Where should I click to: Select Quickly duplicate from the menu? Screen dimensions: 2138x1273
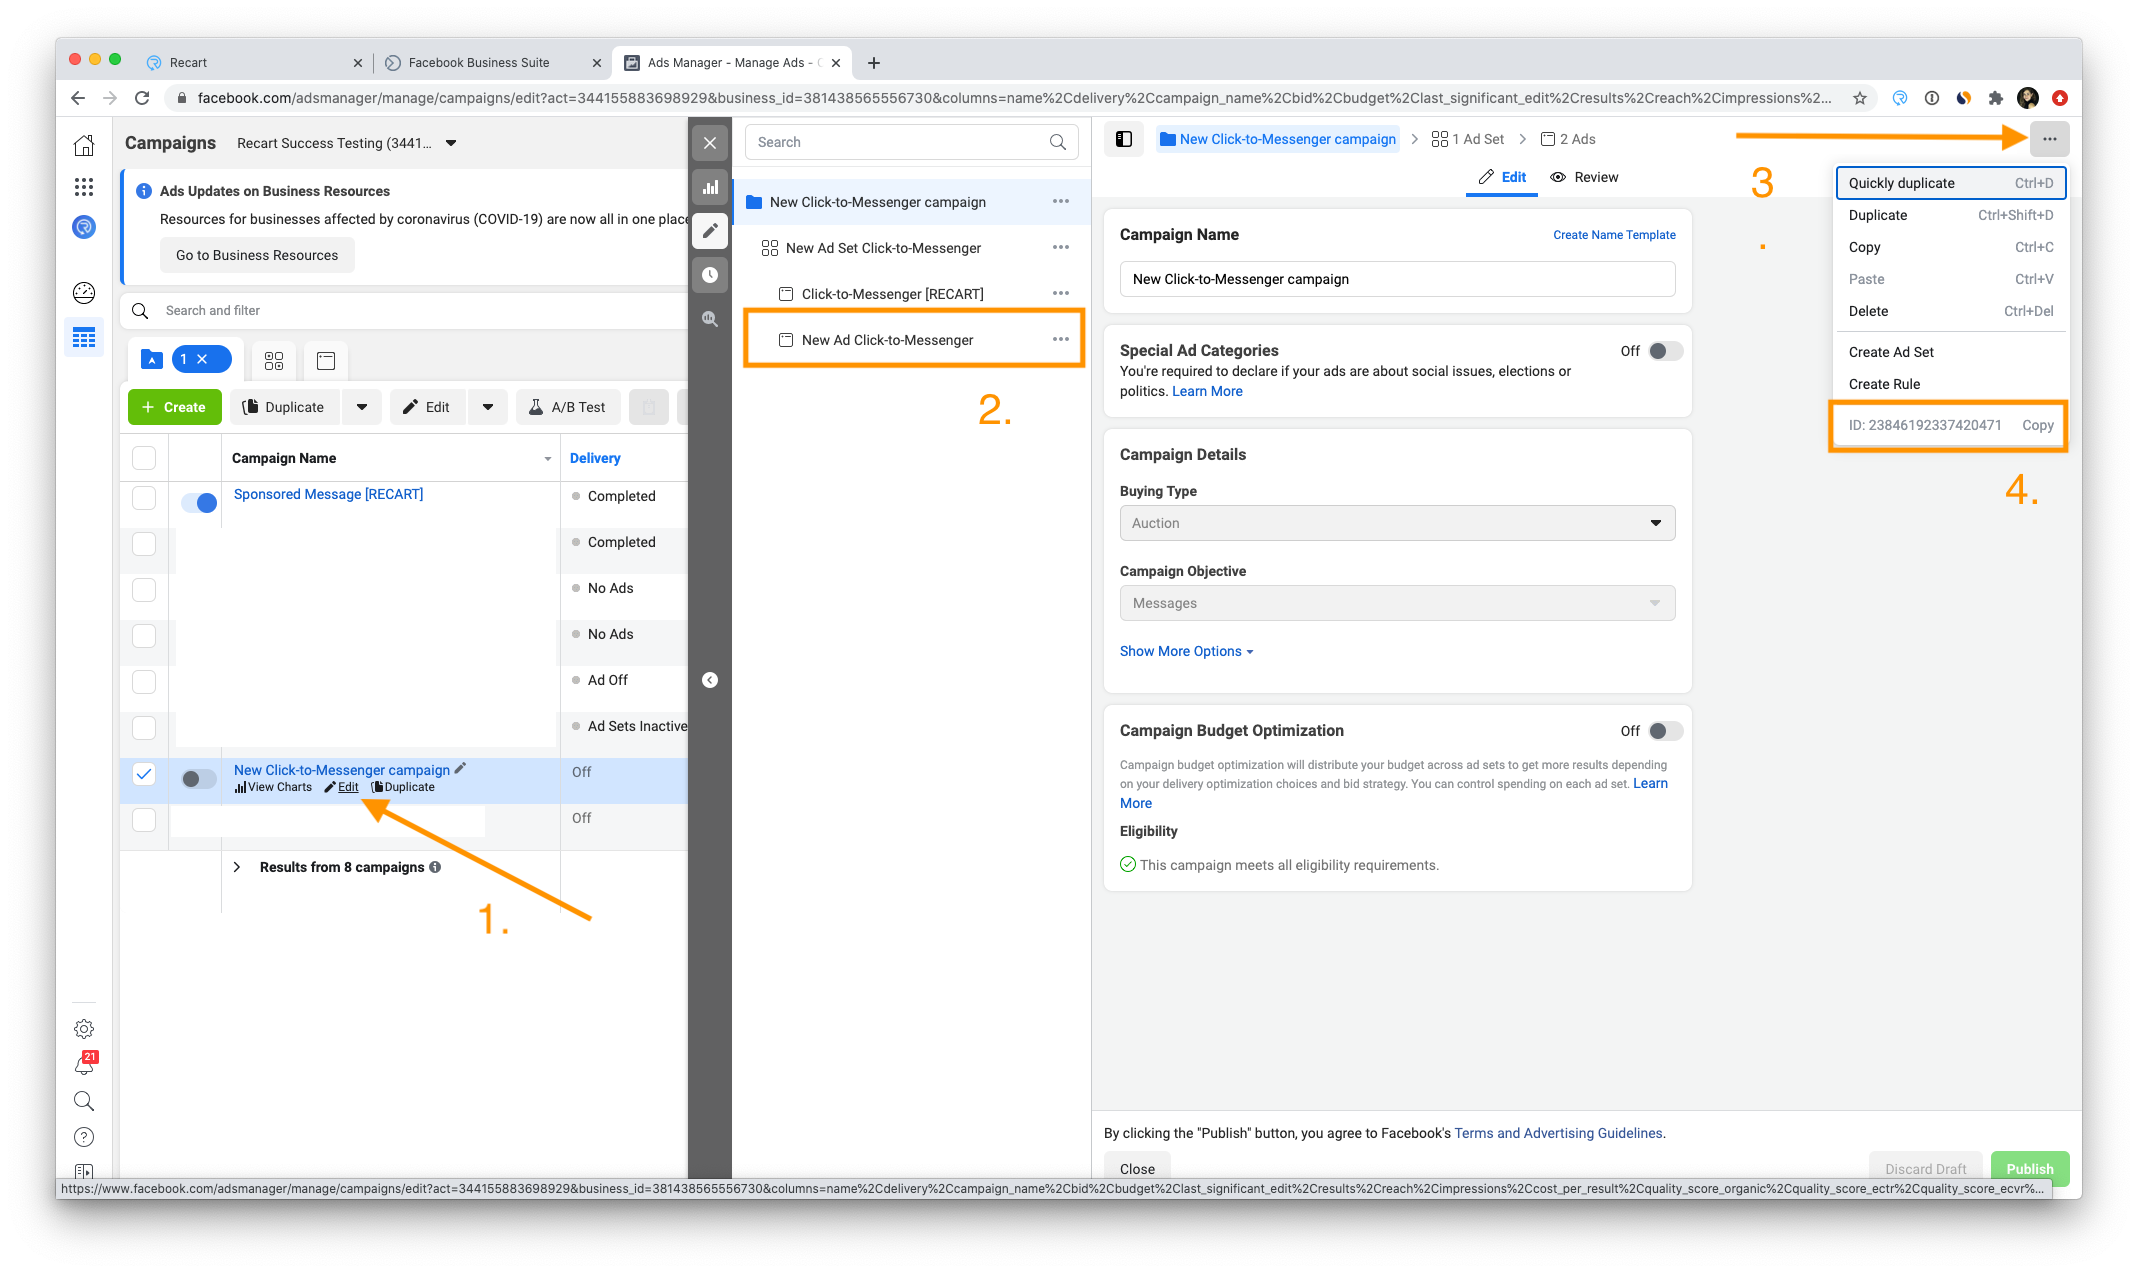(1950, 183)
